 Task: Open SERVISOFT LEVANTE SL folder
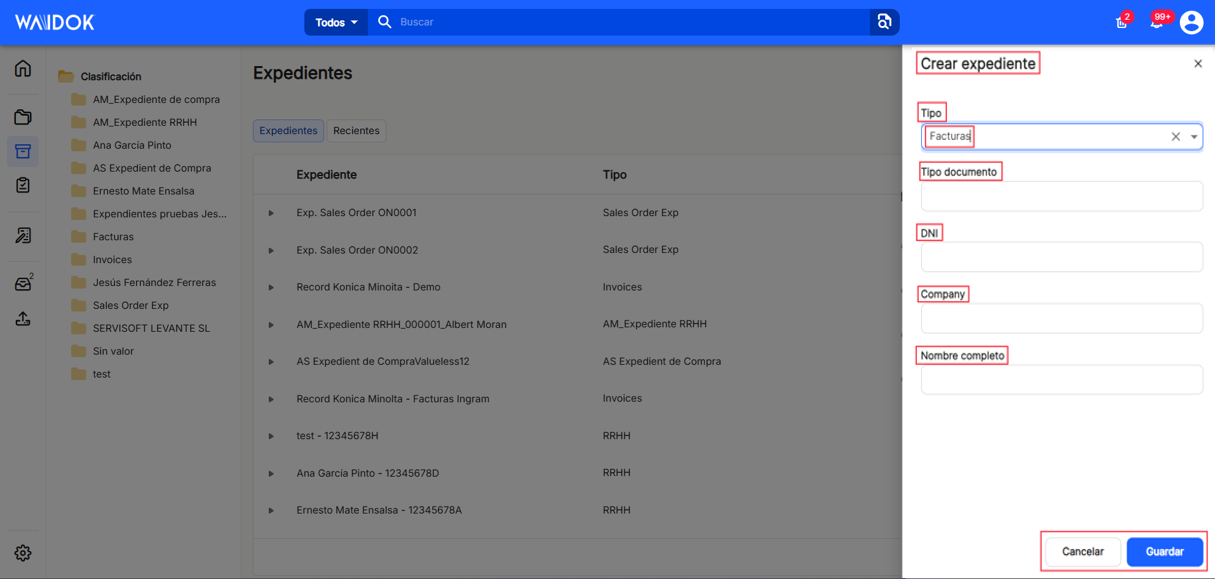click(x=141, y=329)
